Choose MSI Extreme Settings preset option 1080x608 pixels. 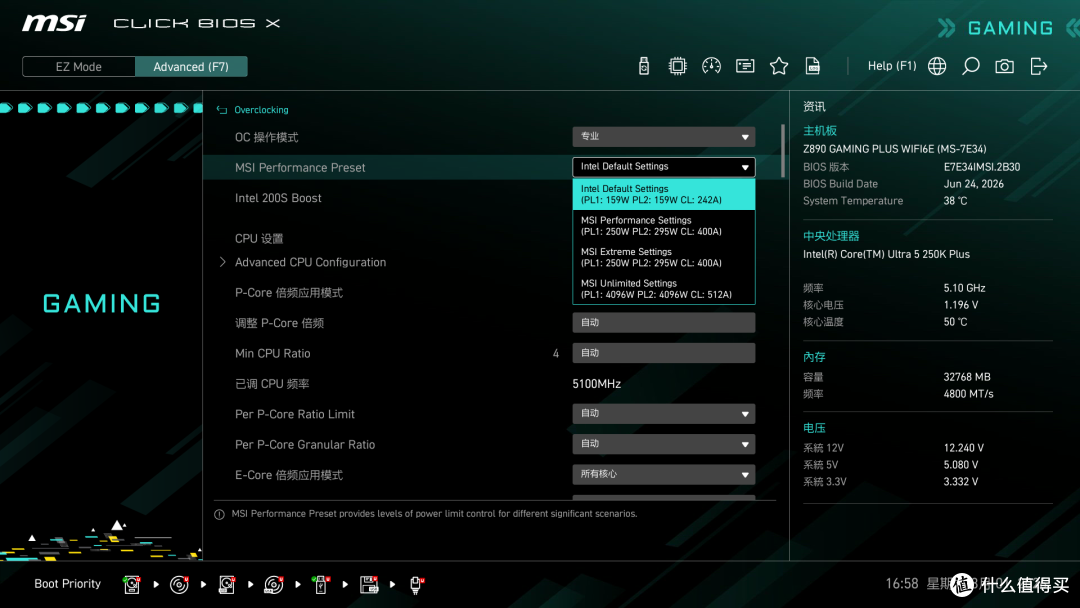[663, 258]
